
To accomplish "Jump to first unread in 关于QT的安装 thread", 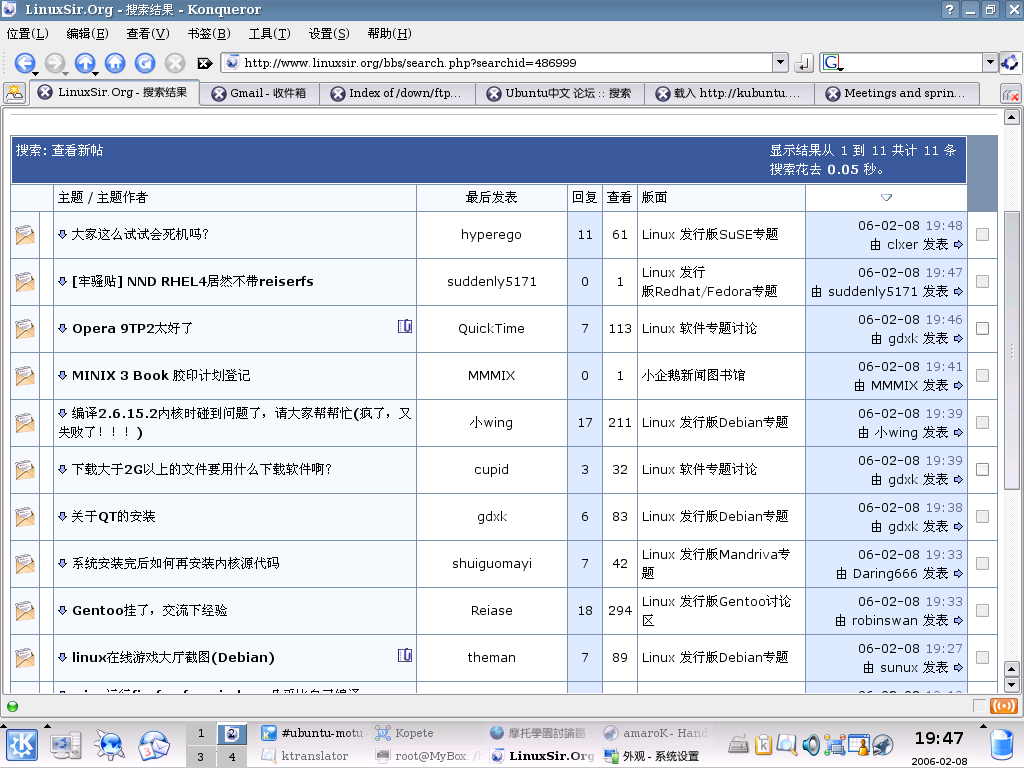I will point(63,516).
